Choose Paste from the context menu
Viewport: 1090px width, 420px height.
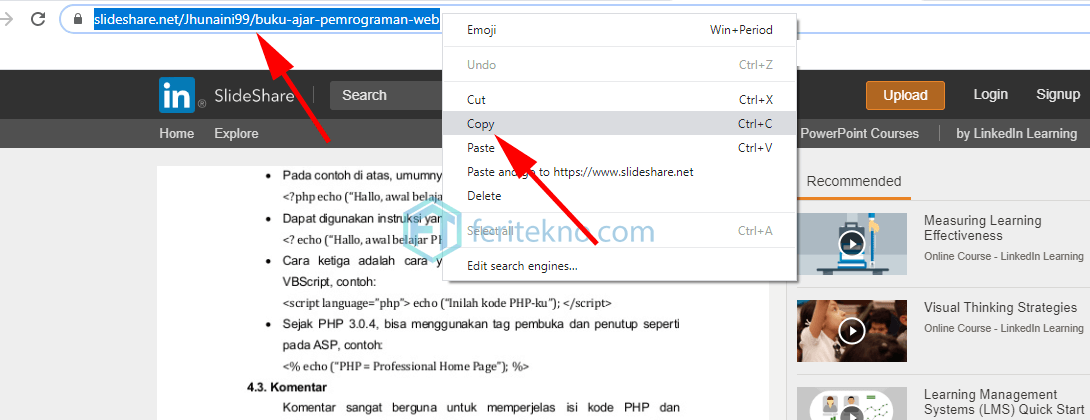(x=620, y=148)
